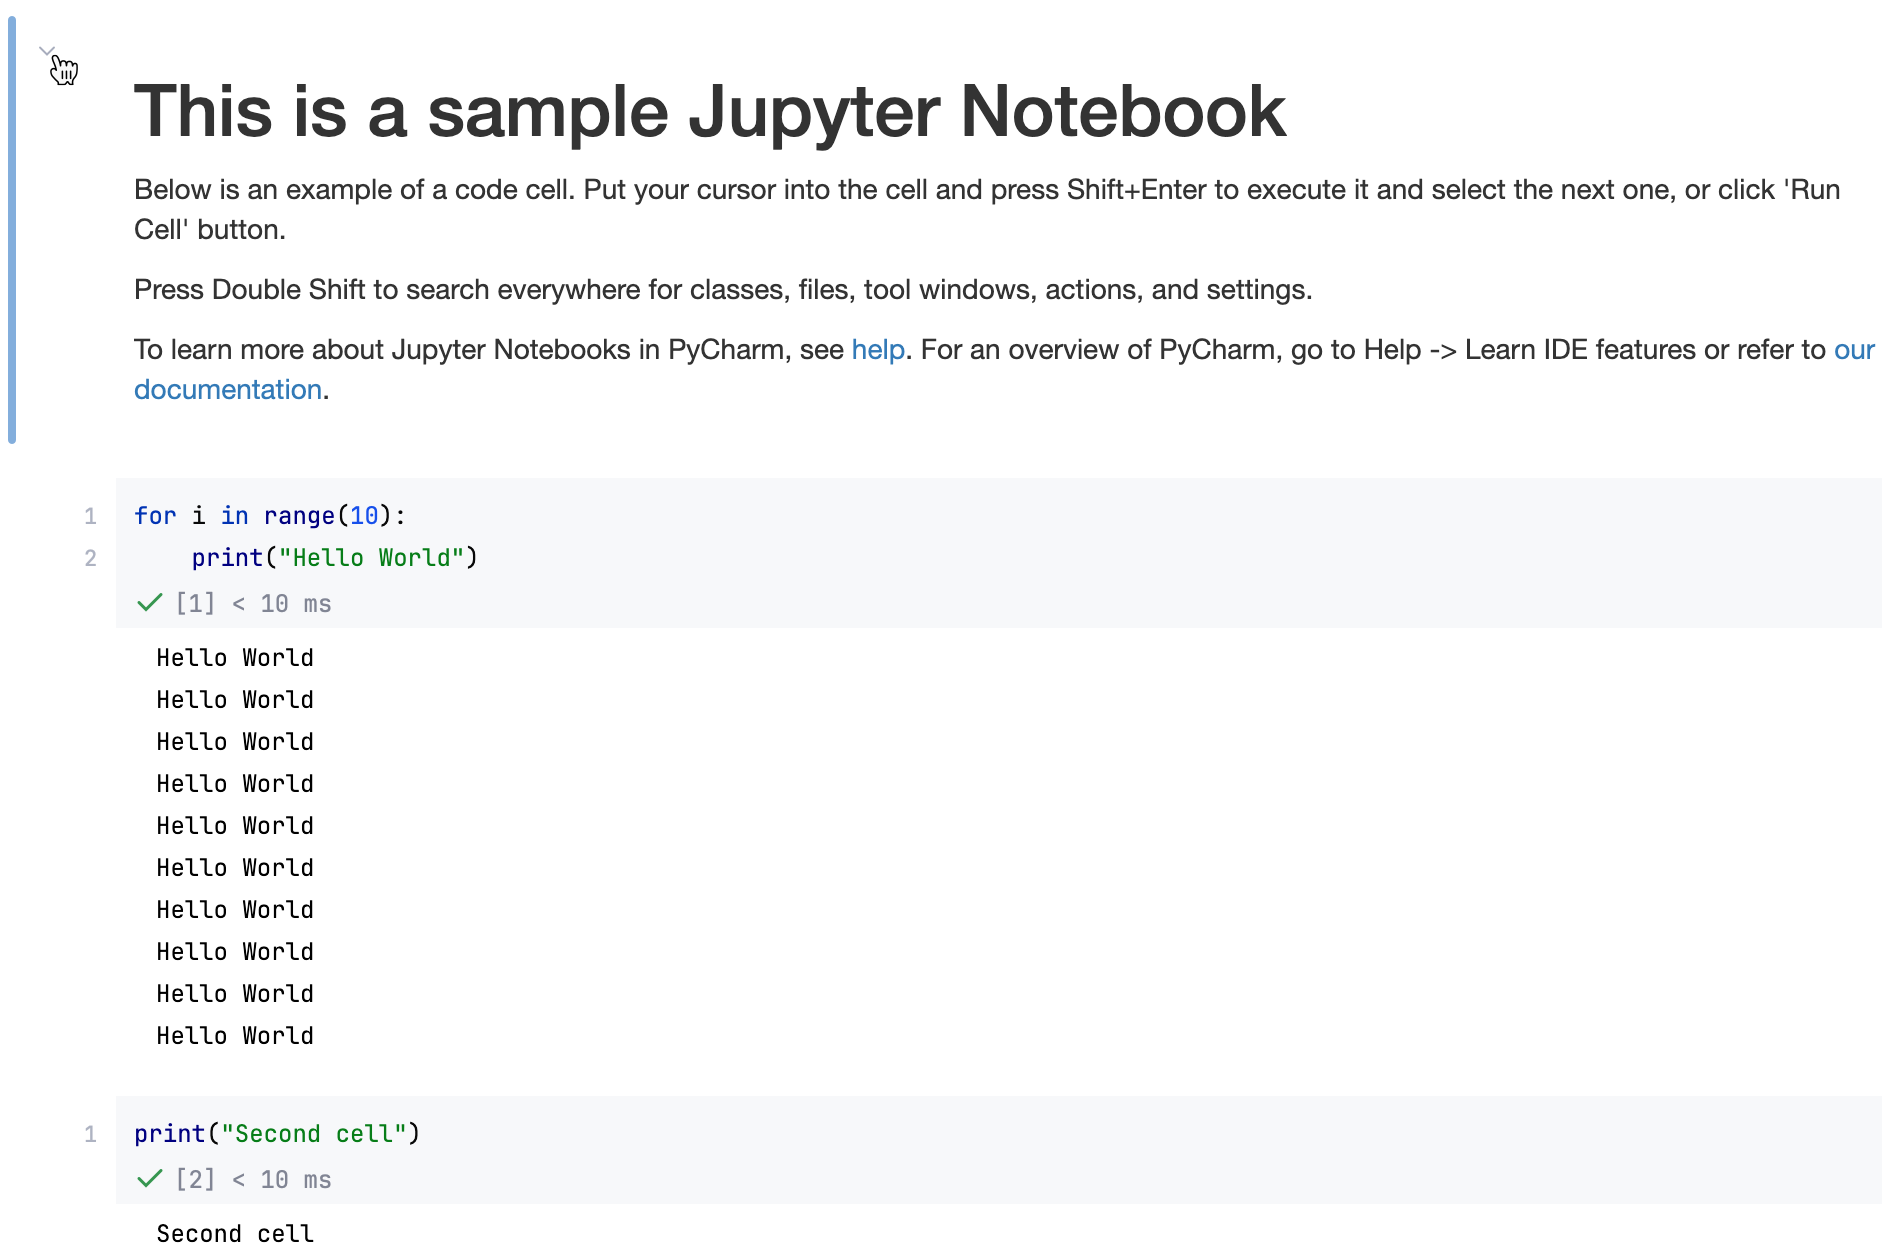Click the "< 10 ms" timing of second cell
The width and height of the screenshot is (1882, 1260).
281,1178
